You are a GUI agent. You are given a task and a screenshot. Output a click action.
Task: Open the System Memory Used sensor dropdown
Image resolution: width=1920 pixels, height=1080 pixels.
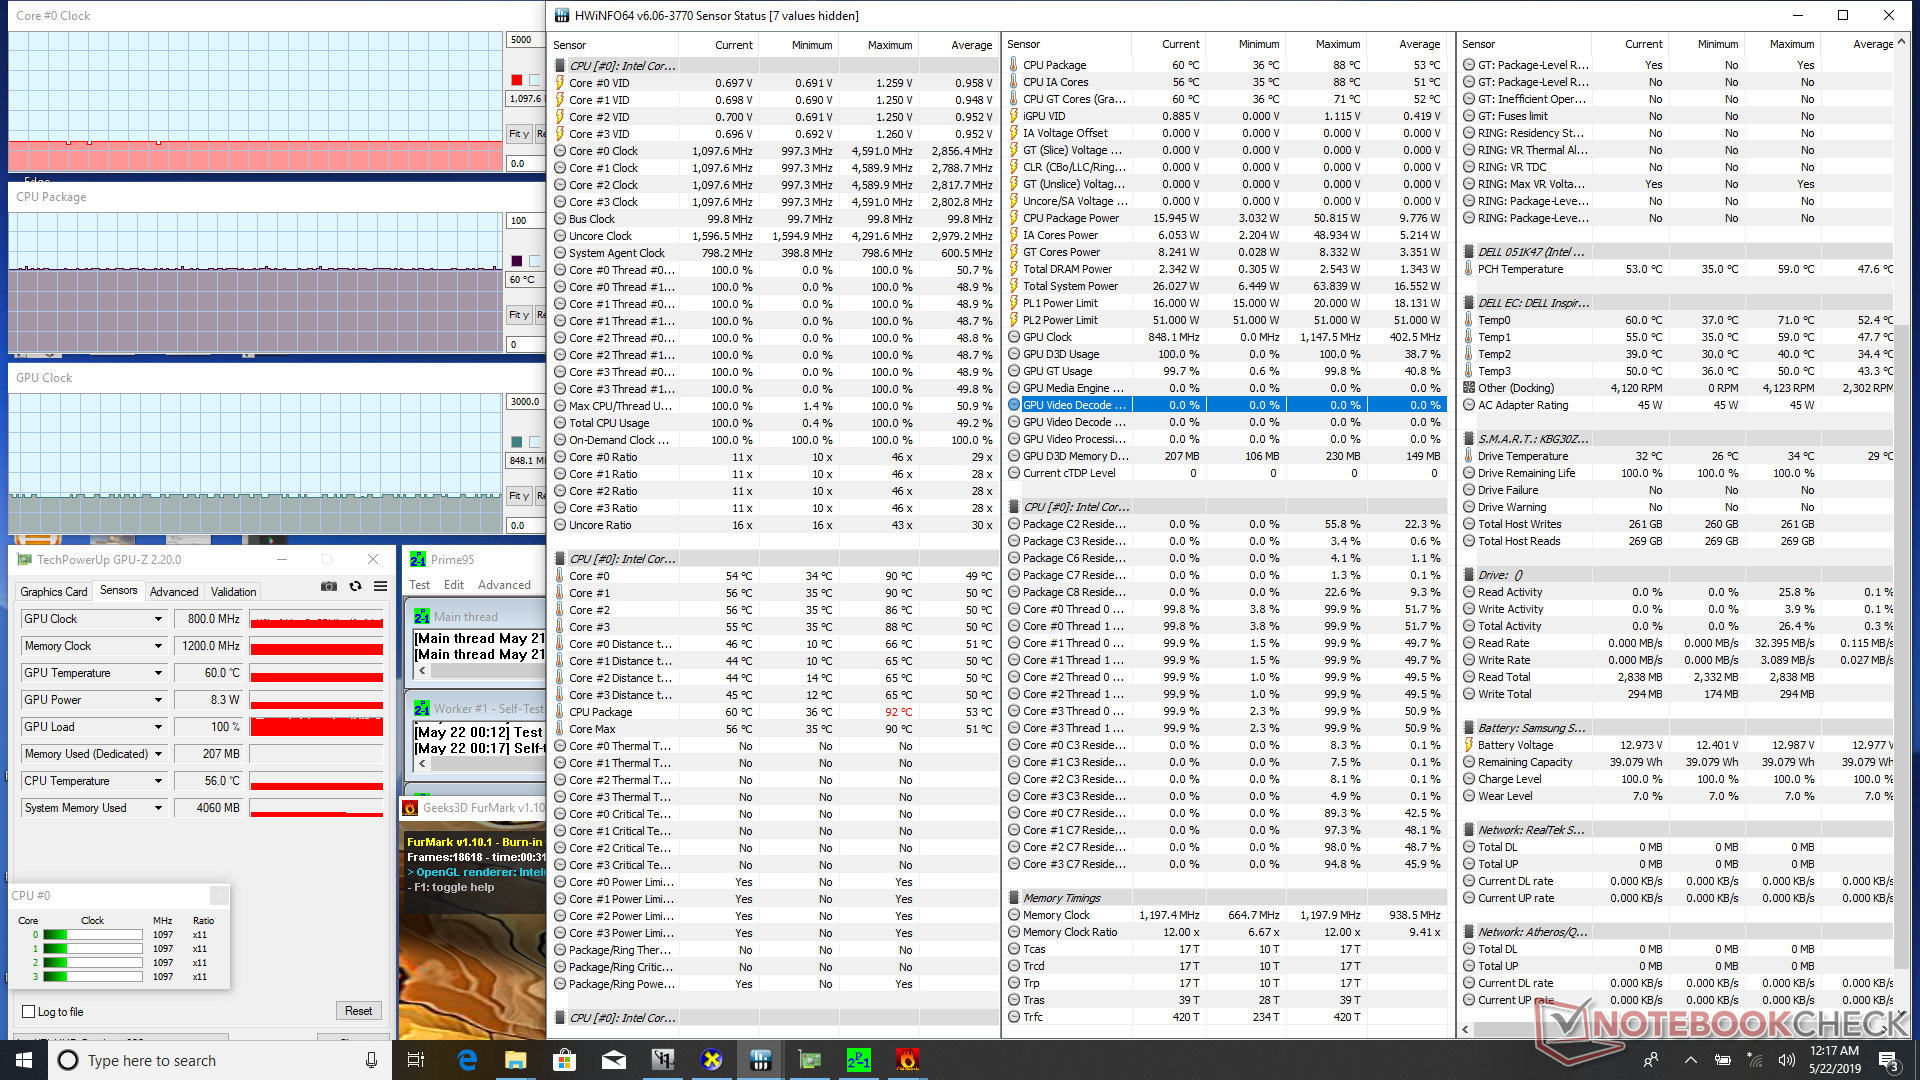click(x=158, y=808)
